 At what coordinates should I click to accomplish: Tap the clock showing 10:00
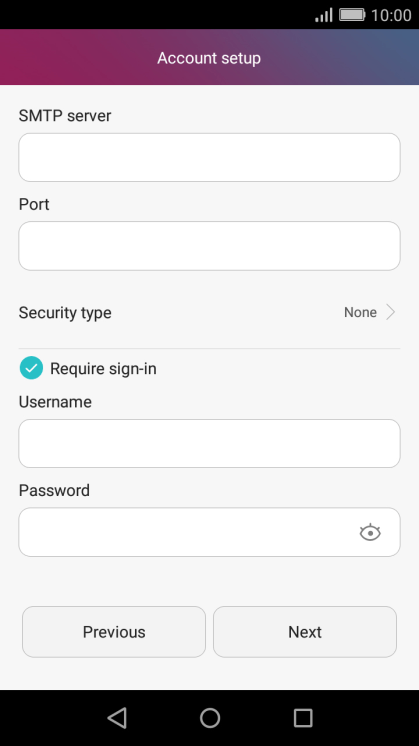pyautogui.click(x=391, y=15)
